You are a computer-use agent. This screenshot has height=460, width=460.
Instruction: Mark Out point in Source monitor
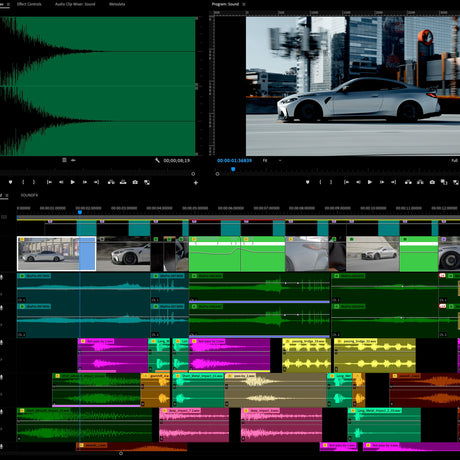tap(34, 182)
